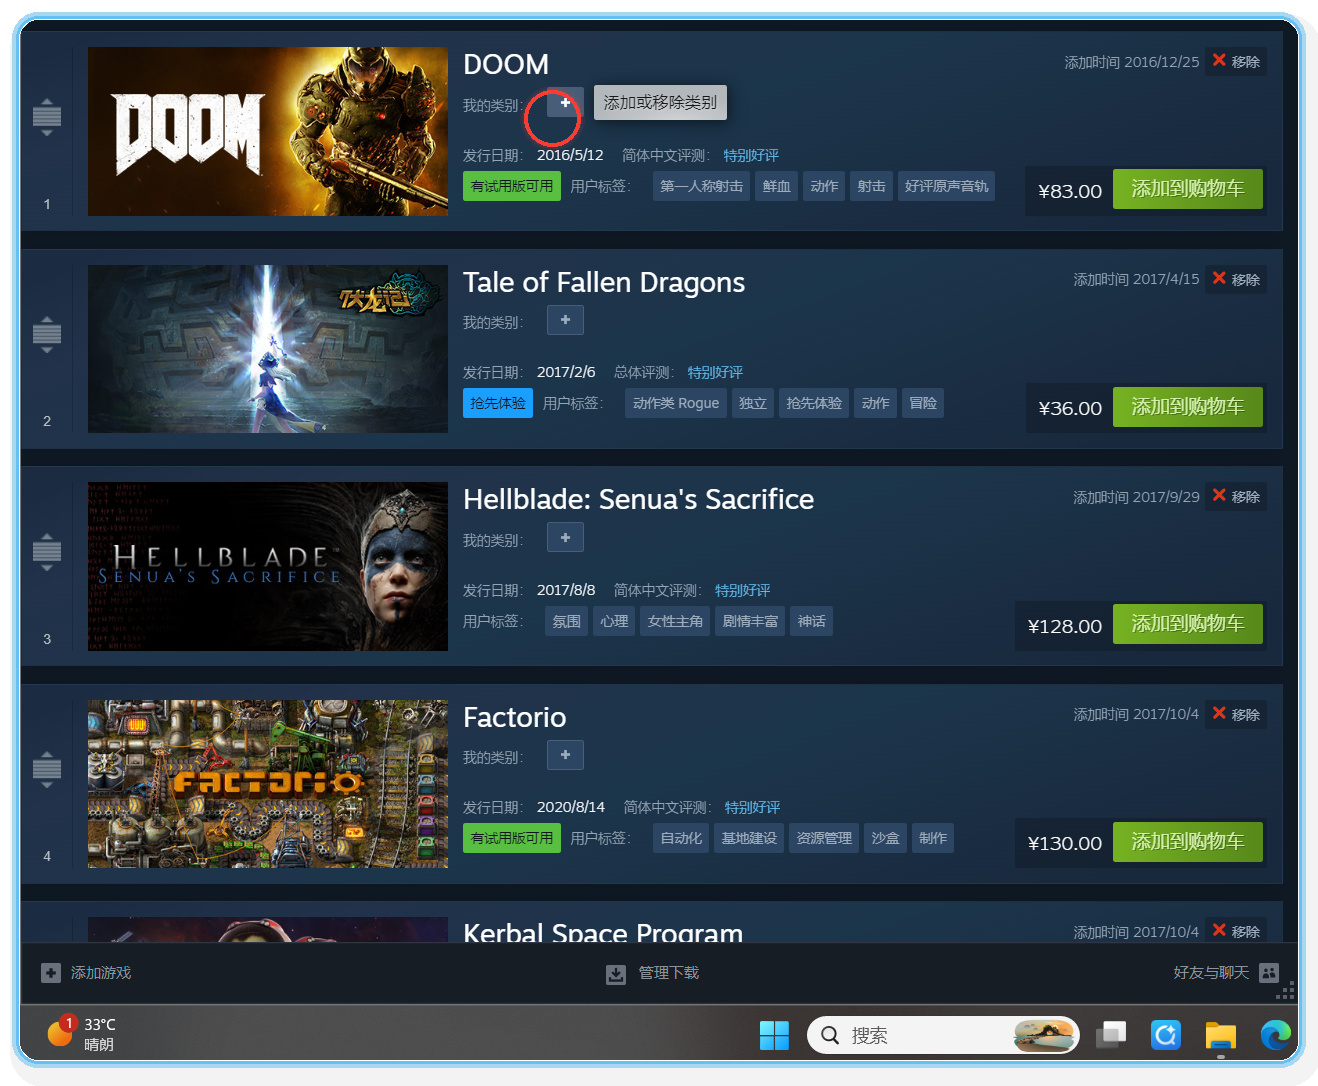Remove DOOM from the wishlist
1318x1086 pixels.
(1236, 61)
